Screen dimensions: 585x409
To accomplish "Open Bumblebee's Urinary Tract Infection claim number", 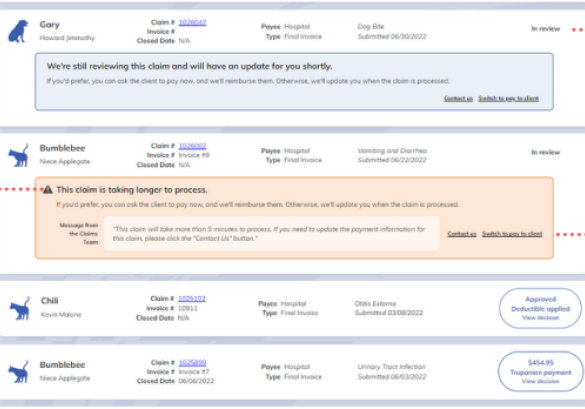I will 192,362.
